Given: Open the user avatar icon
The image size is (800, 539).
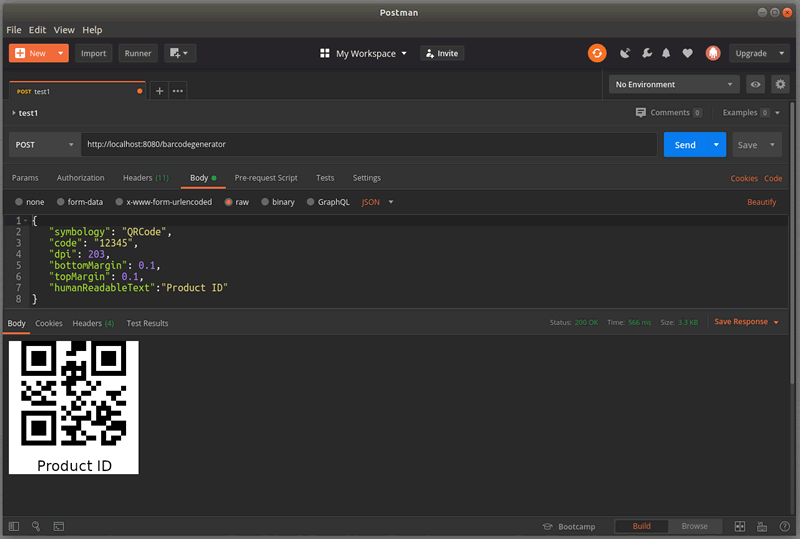Looking at the screenshot, I should coord(713,53).
